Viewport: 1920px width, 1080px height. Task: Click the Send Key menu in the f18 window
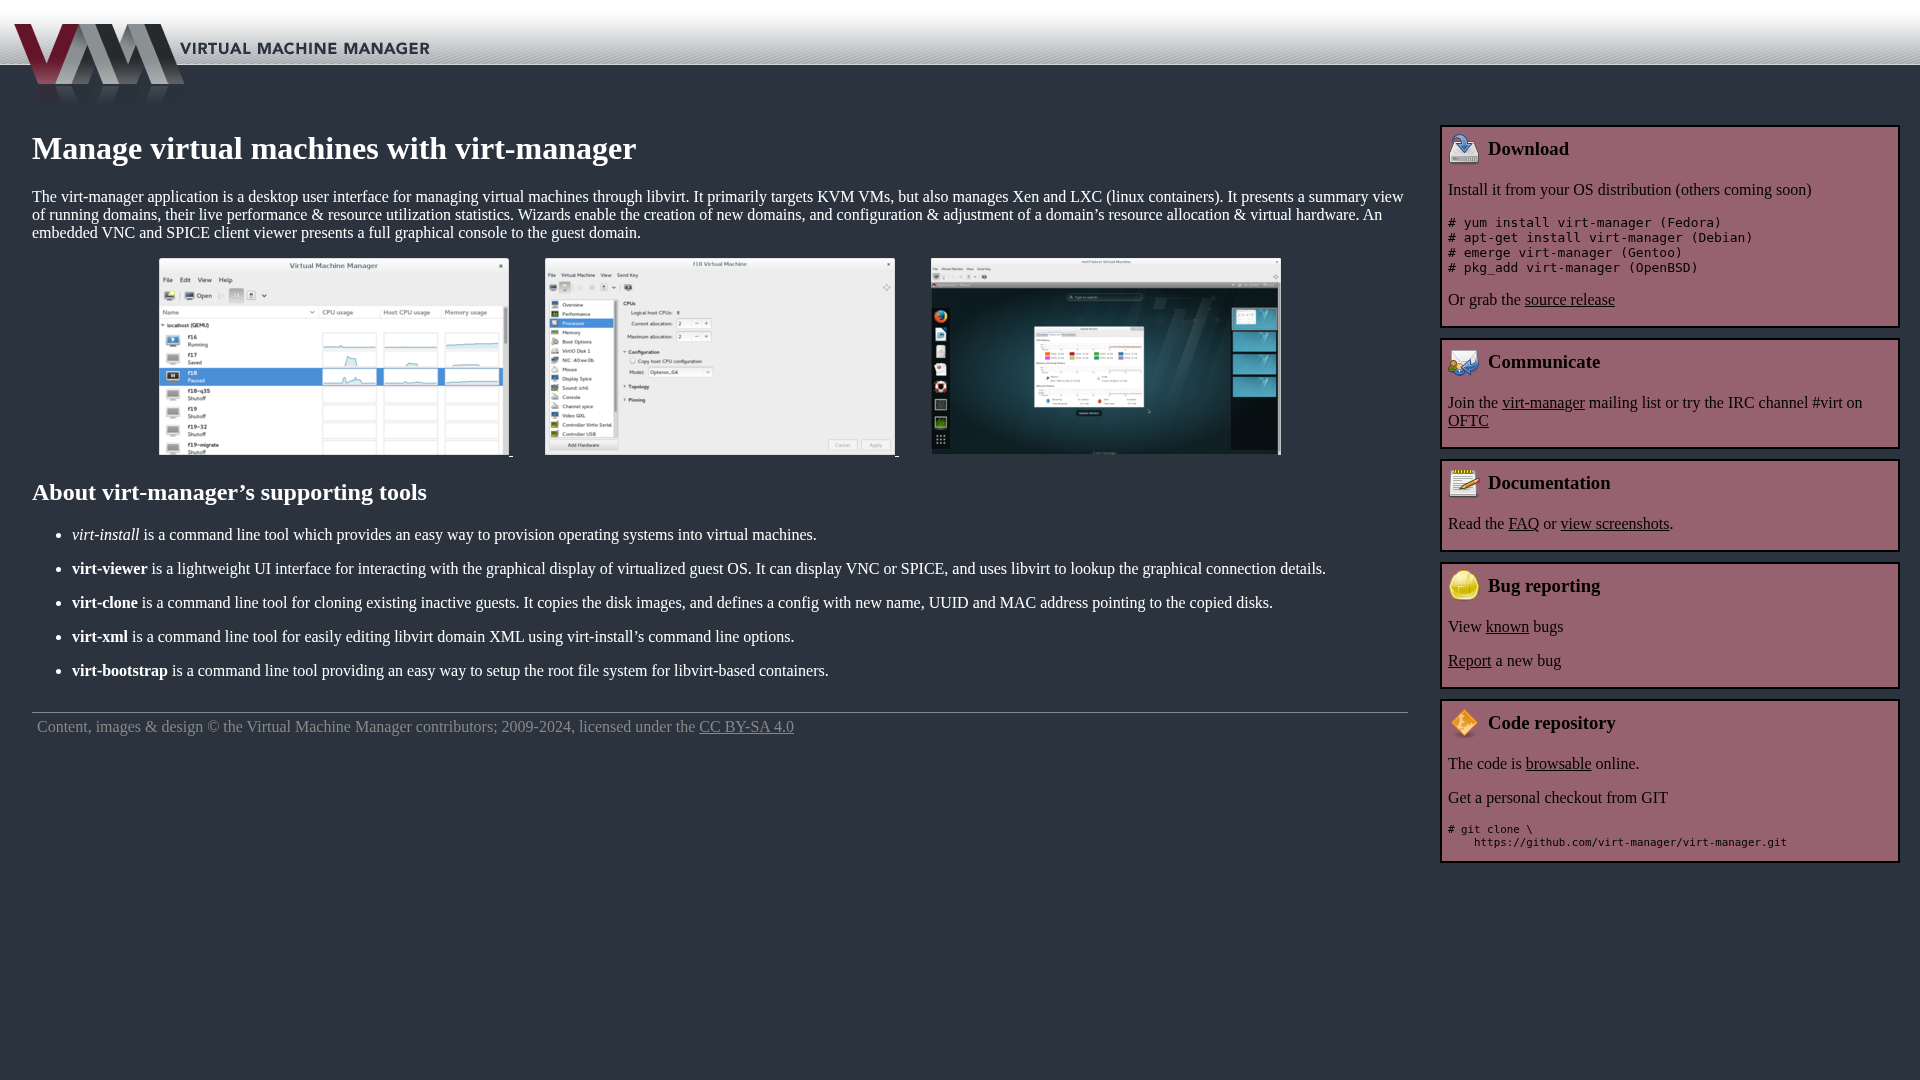(627, 275)
